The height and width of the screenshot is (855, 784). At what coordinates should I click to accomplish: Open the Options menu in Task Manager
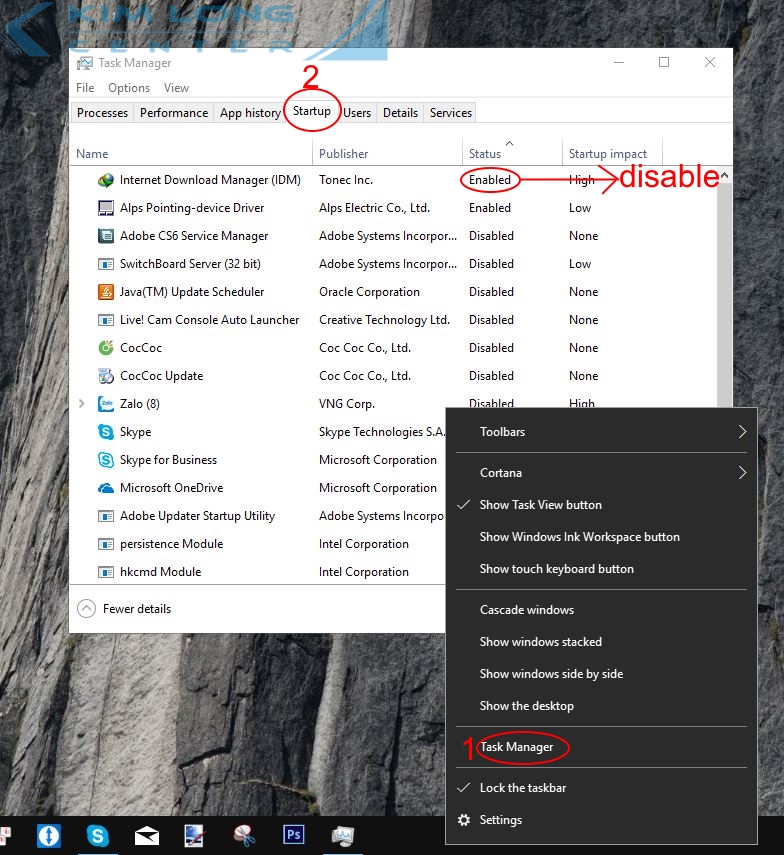(129, 88)
